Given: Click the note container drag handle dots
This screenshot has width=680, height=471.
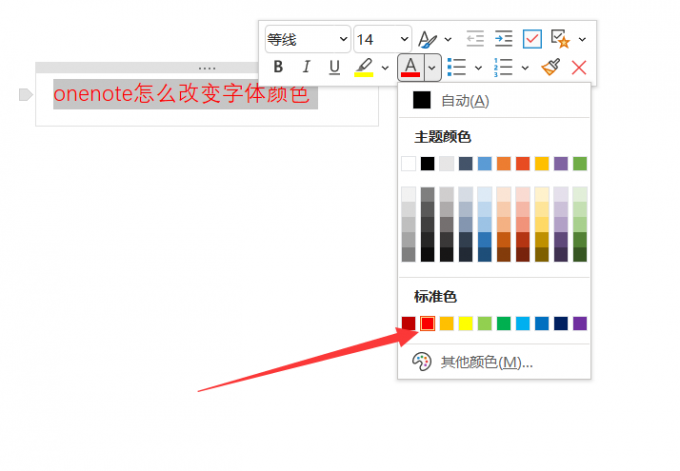Looking at the screenshot, I should (x=207, y=68).
